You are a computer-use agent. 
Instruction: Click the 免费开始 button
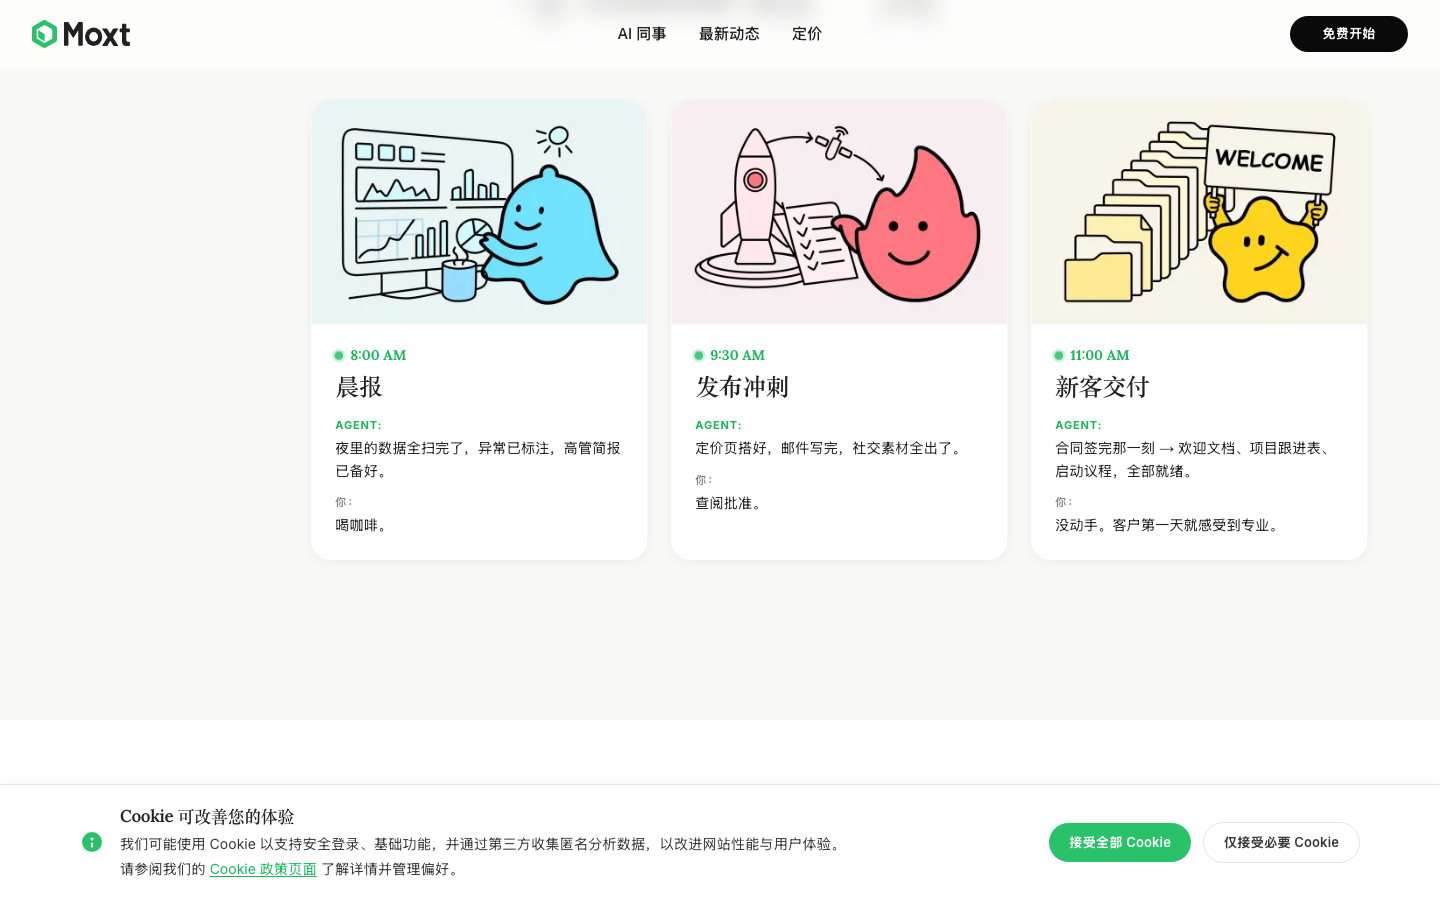[x=1349, y=34]
